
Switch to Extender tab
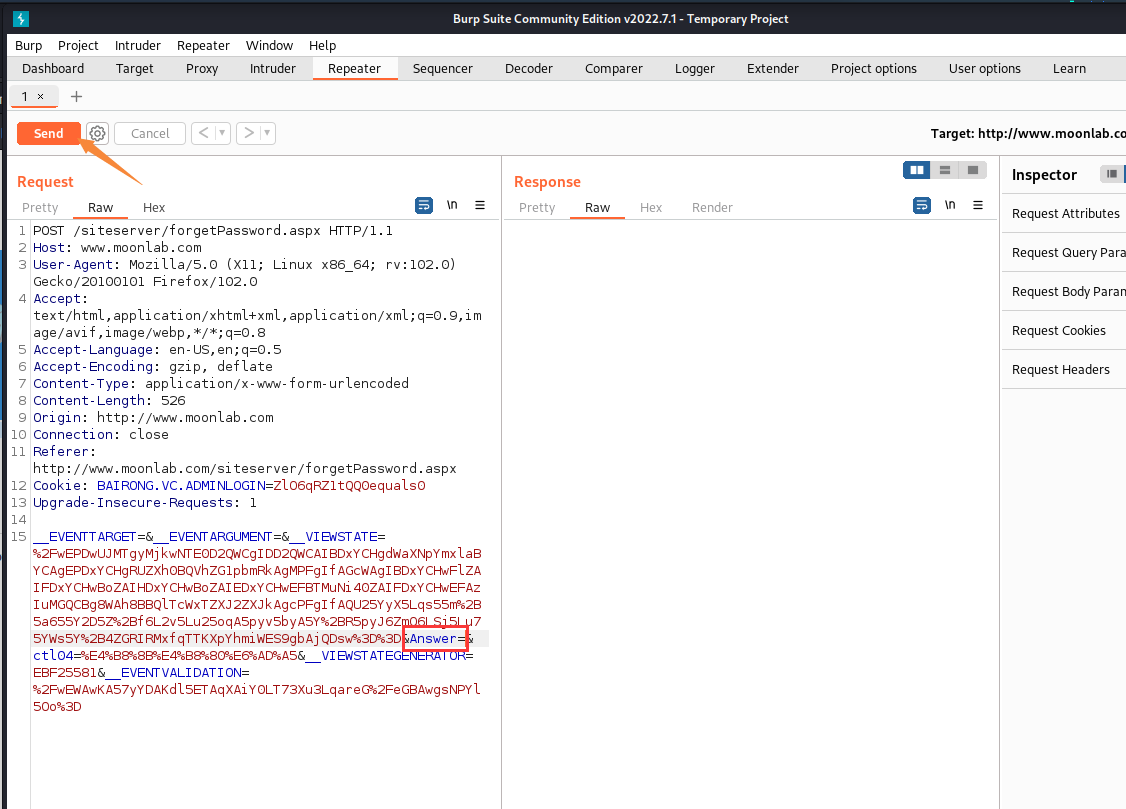point(773,68)
